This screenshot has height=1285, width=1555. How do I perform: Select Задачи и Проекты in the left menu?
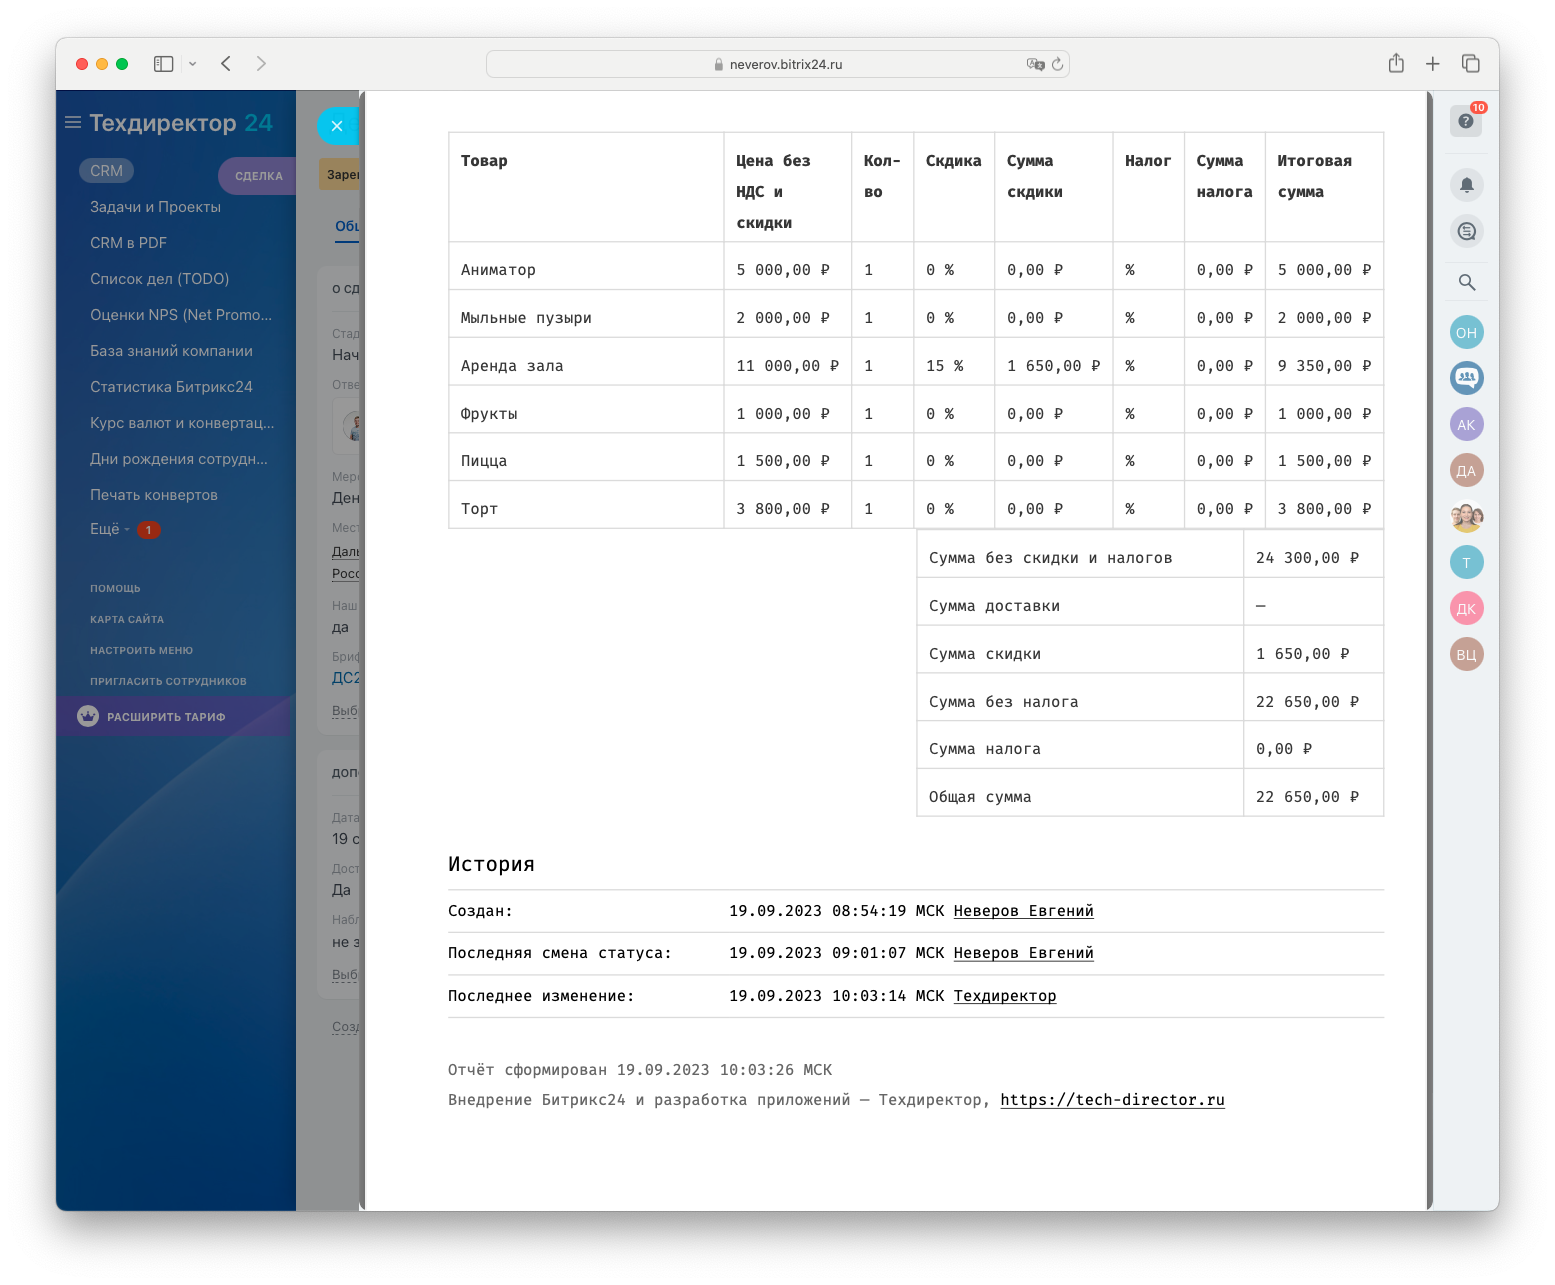point(155,207)
